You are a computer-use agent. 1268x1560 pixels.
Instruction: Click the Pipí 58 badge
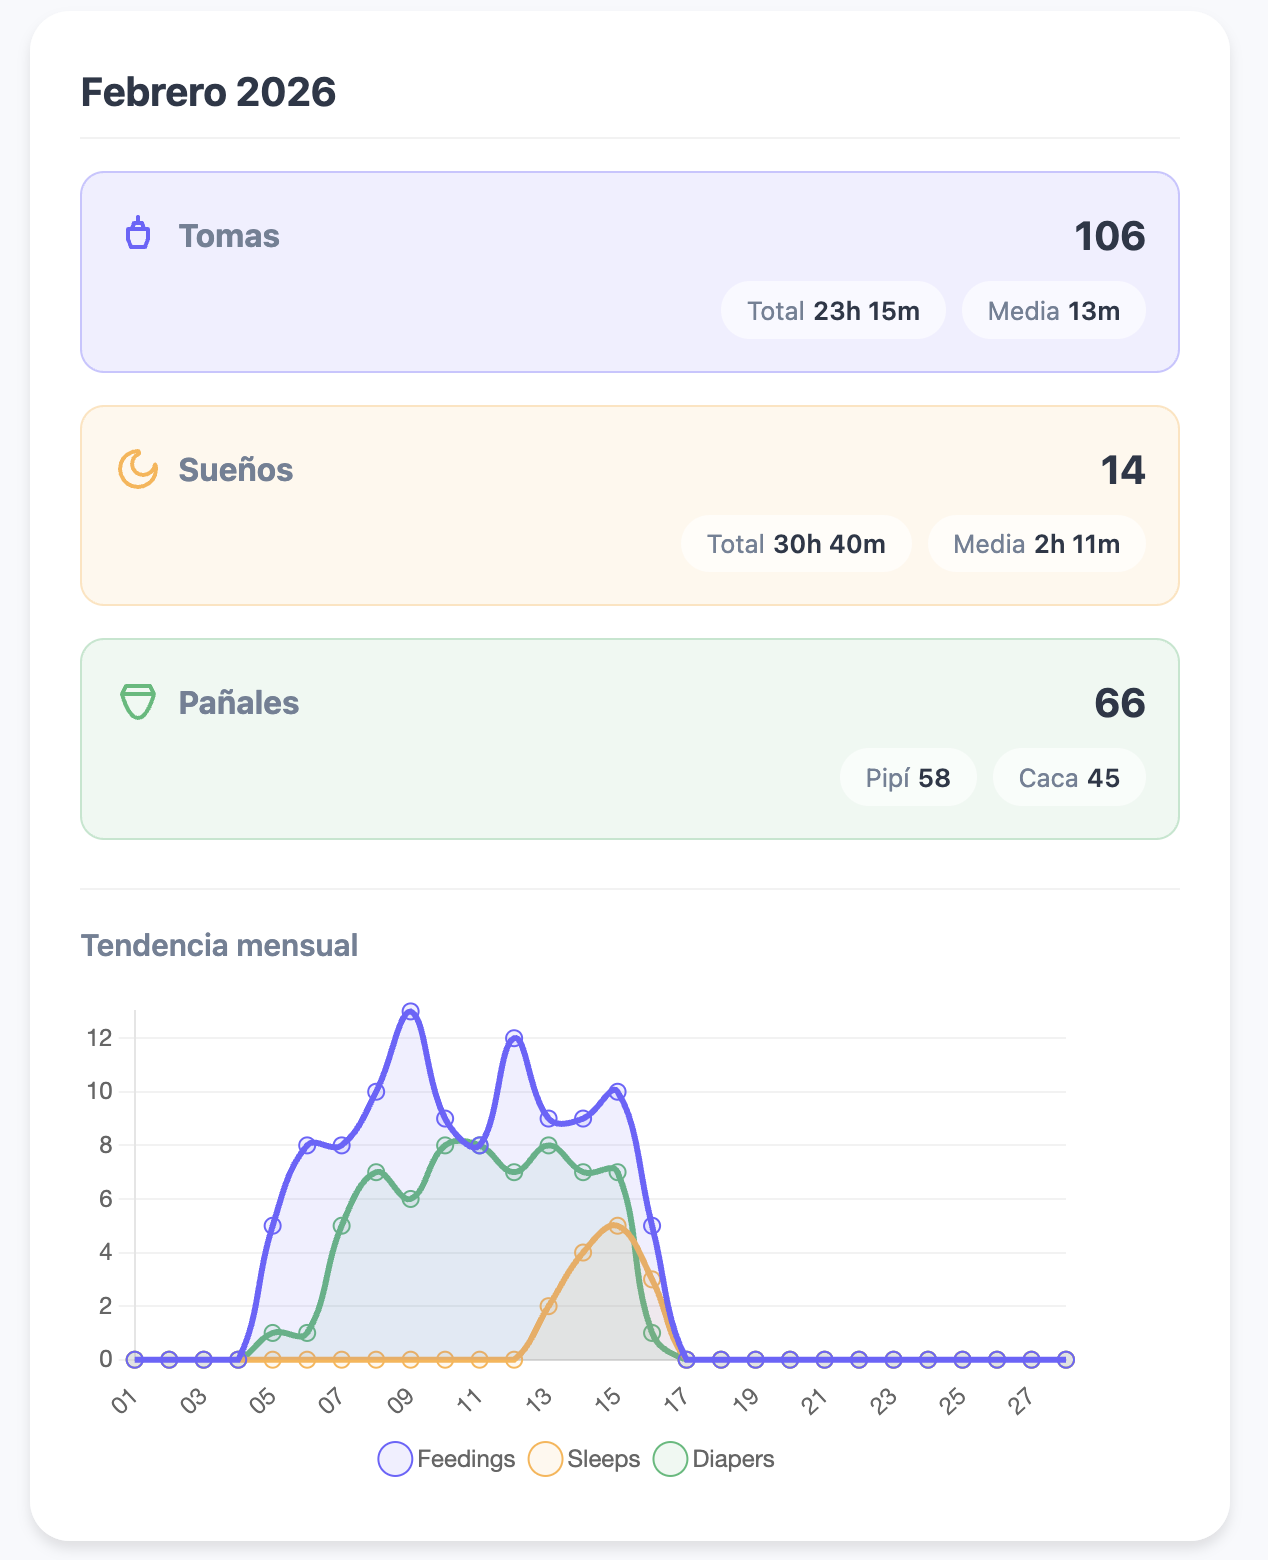[x=908, y=777]
